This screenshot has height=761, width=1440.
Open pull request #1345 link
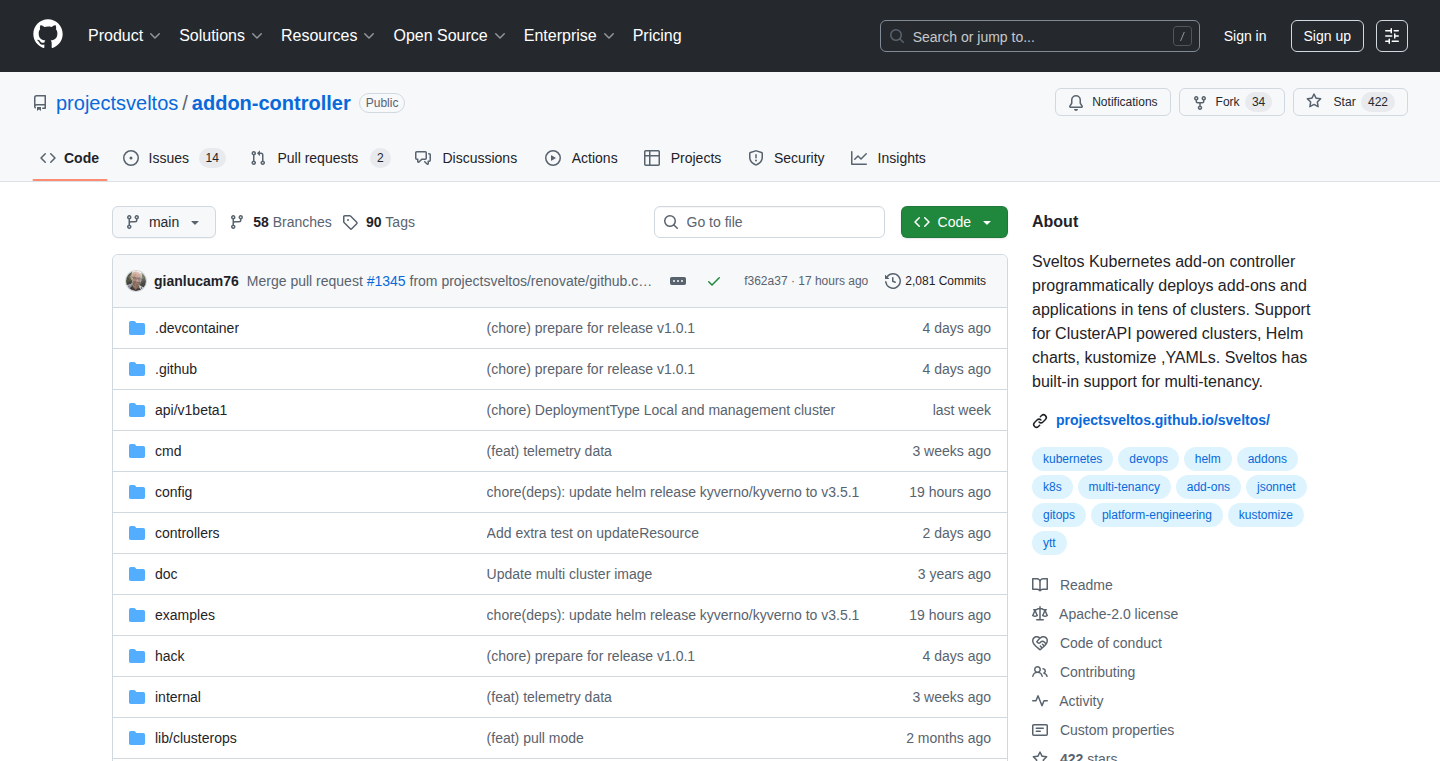pos(386,281)
